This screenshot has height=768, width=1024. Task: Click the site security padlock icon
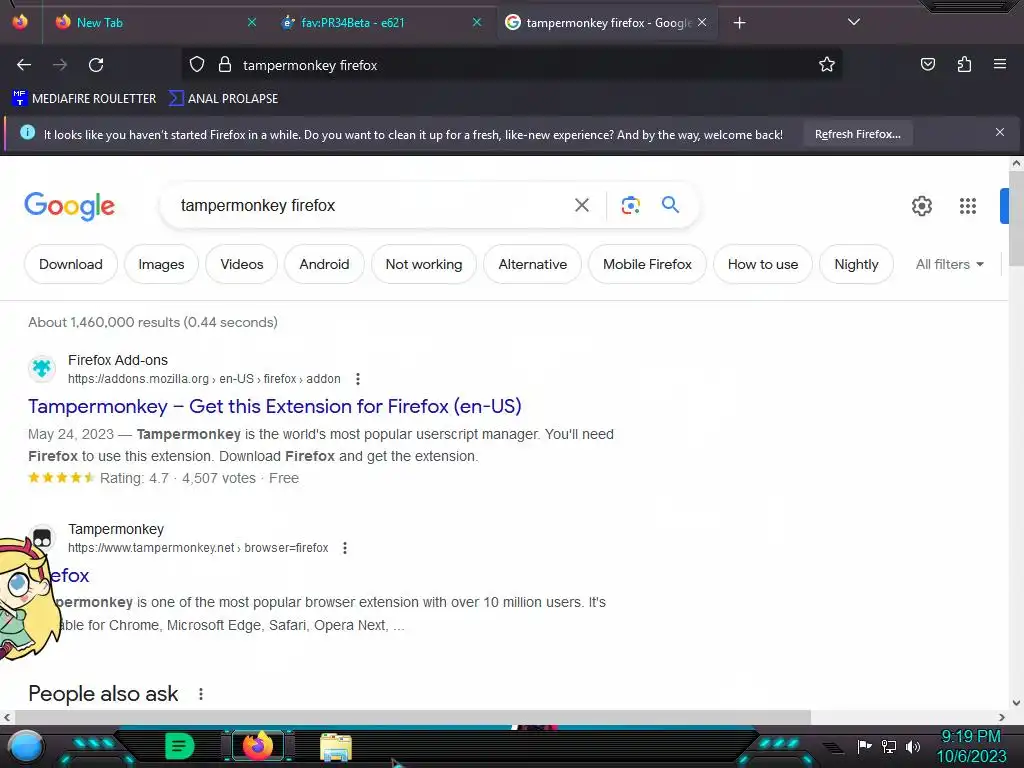tap(225, 65)
